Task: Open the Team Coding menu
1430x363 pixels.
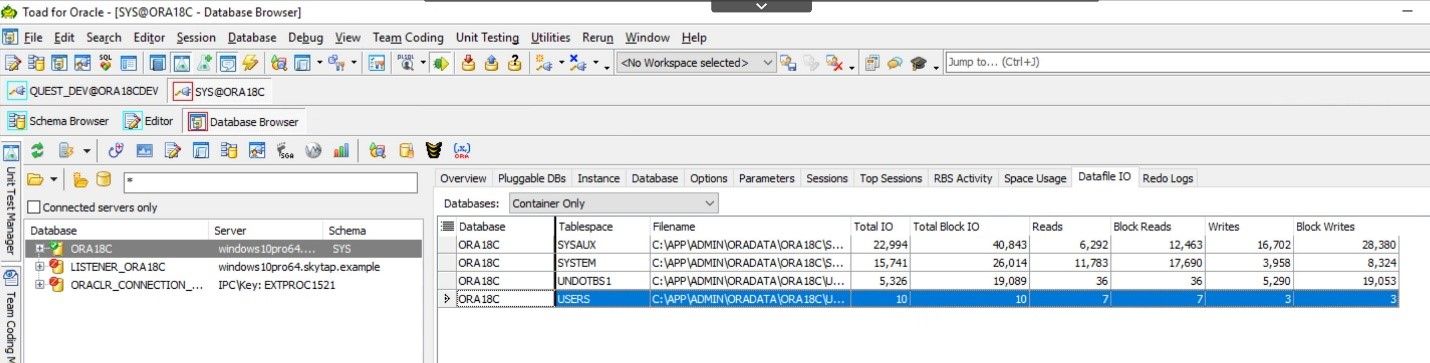Action: coord(408,37)
